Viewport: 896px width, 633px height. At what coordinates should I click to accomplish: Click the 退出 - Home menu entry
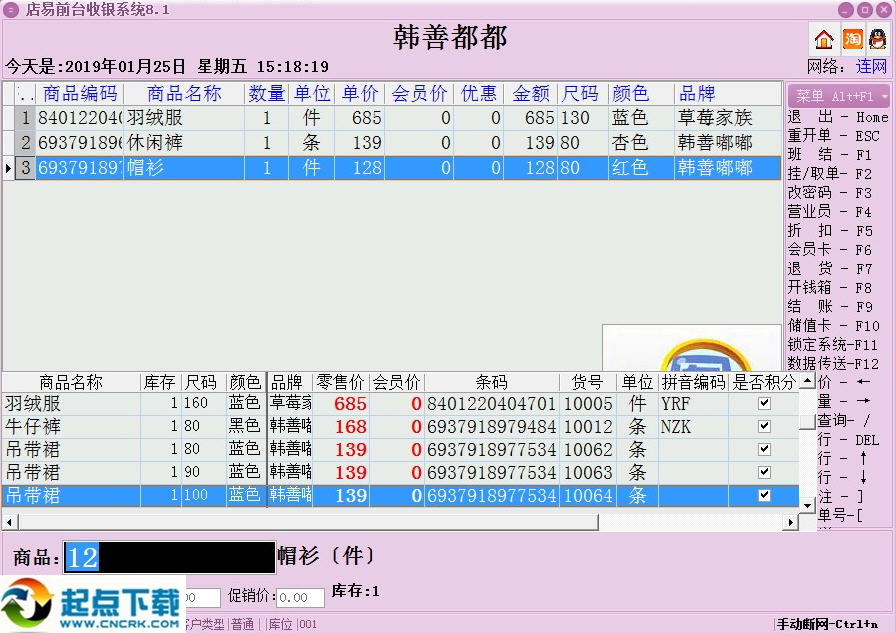click(838, 117)
